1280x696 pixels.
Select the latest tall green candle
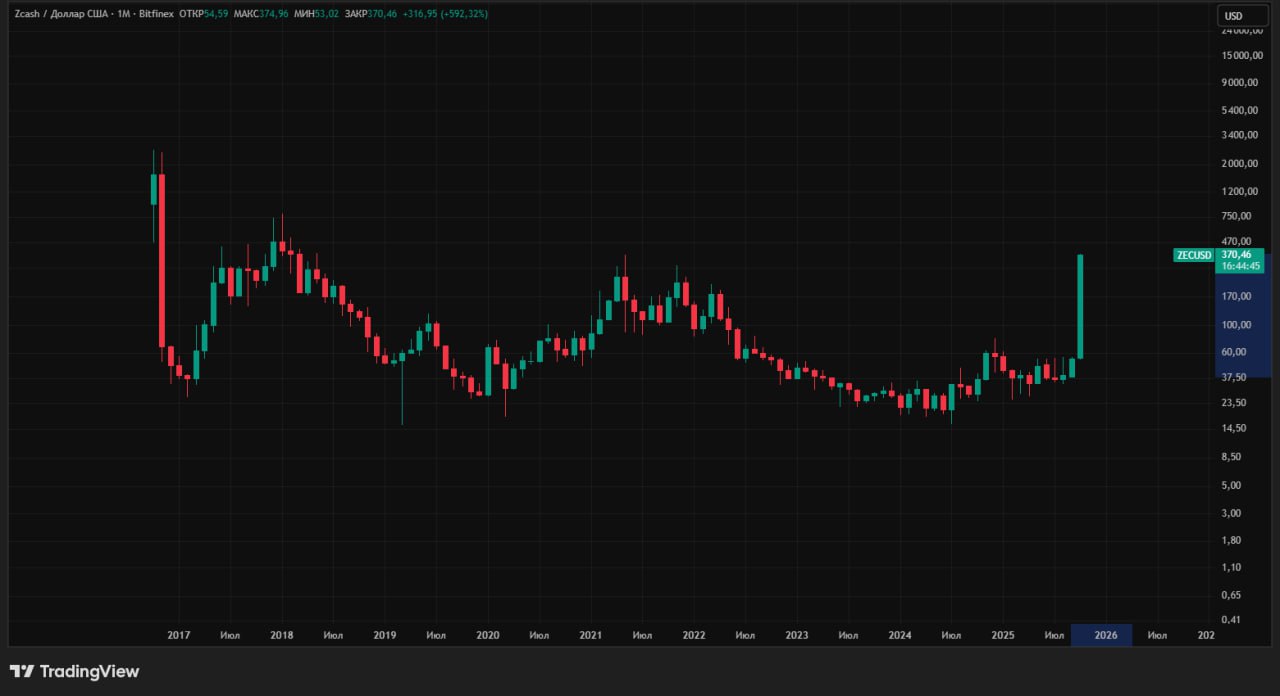(x=1080, y=305)
